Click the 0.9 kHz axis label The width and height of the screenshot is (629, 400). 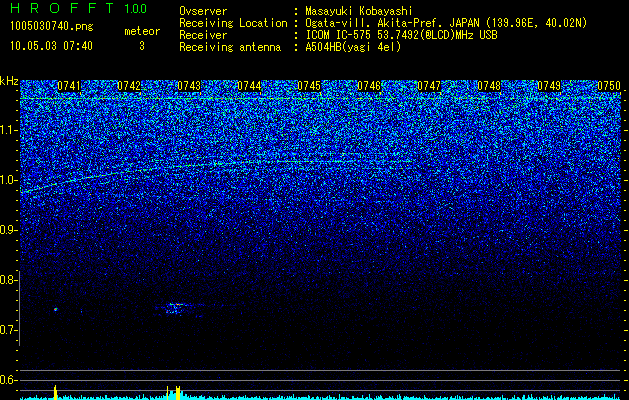[x=8, y=230]
